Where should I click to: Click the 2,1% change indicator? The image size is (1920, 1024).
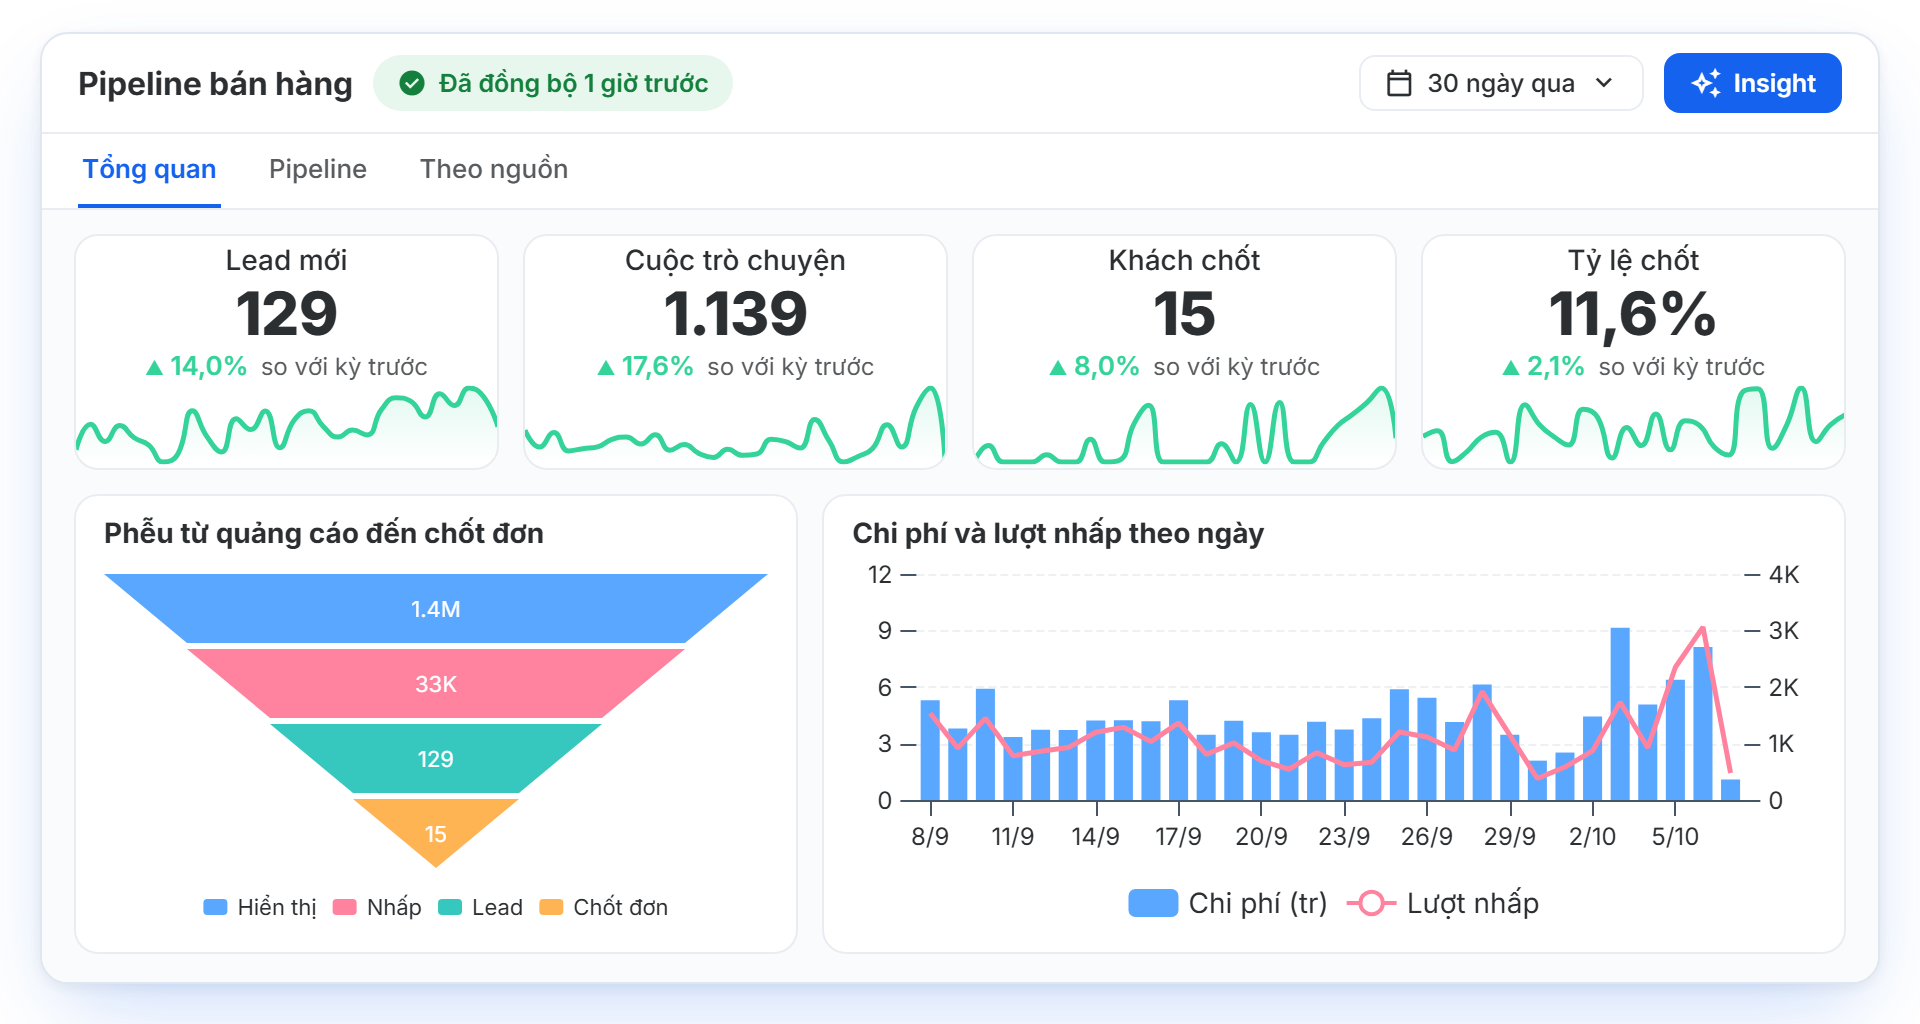(x=1544, y=367)
